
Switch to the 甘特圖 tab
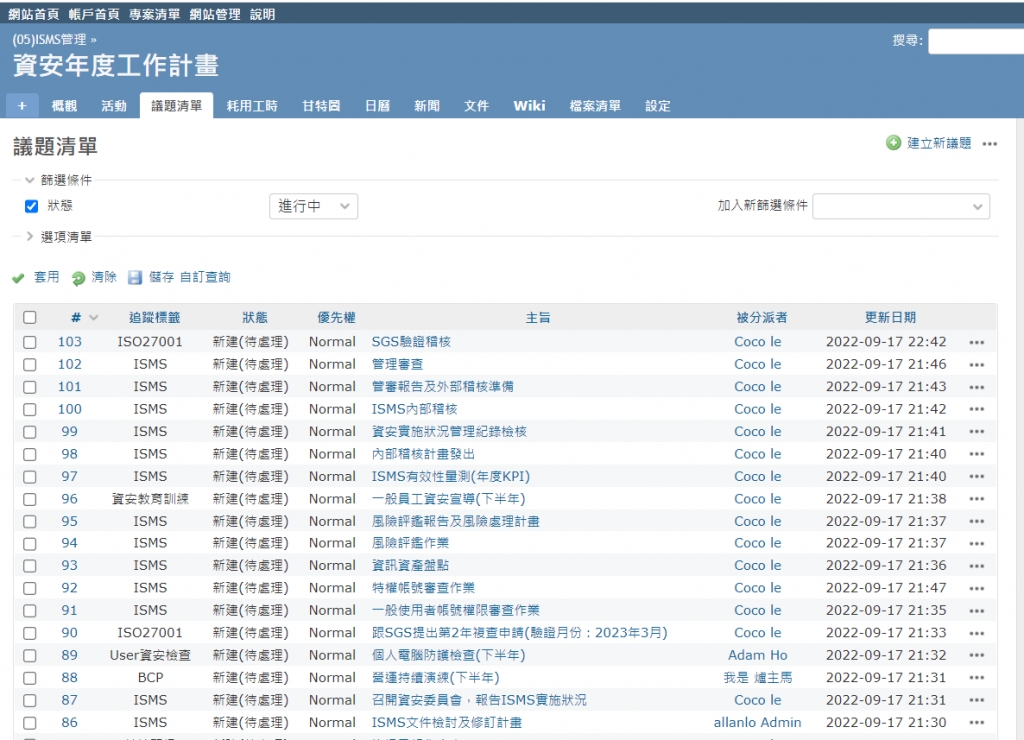[321, 106]
